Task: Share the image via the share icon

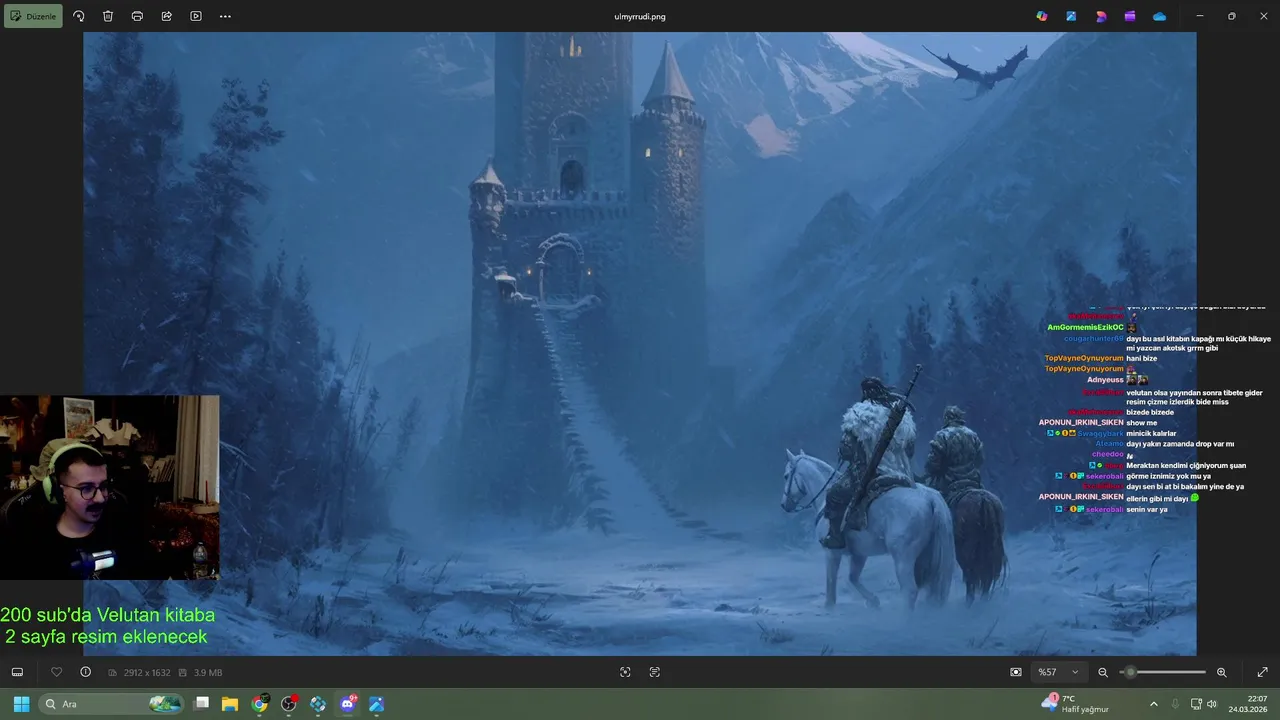Action: tap(166, 16)
